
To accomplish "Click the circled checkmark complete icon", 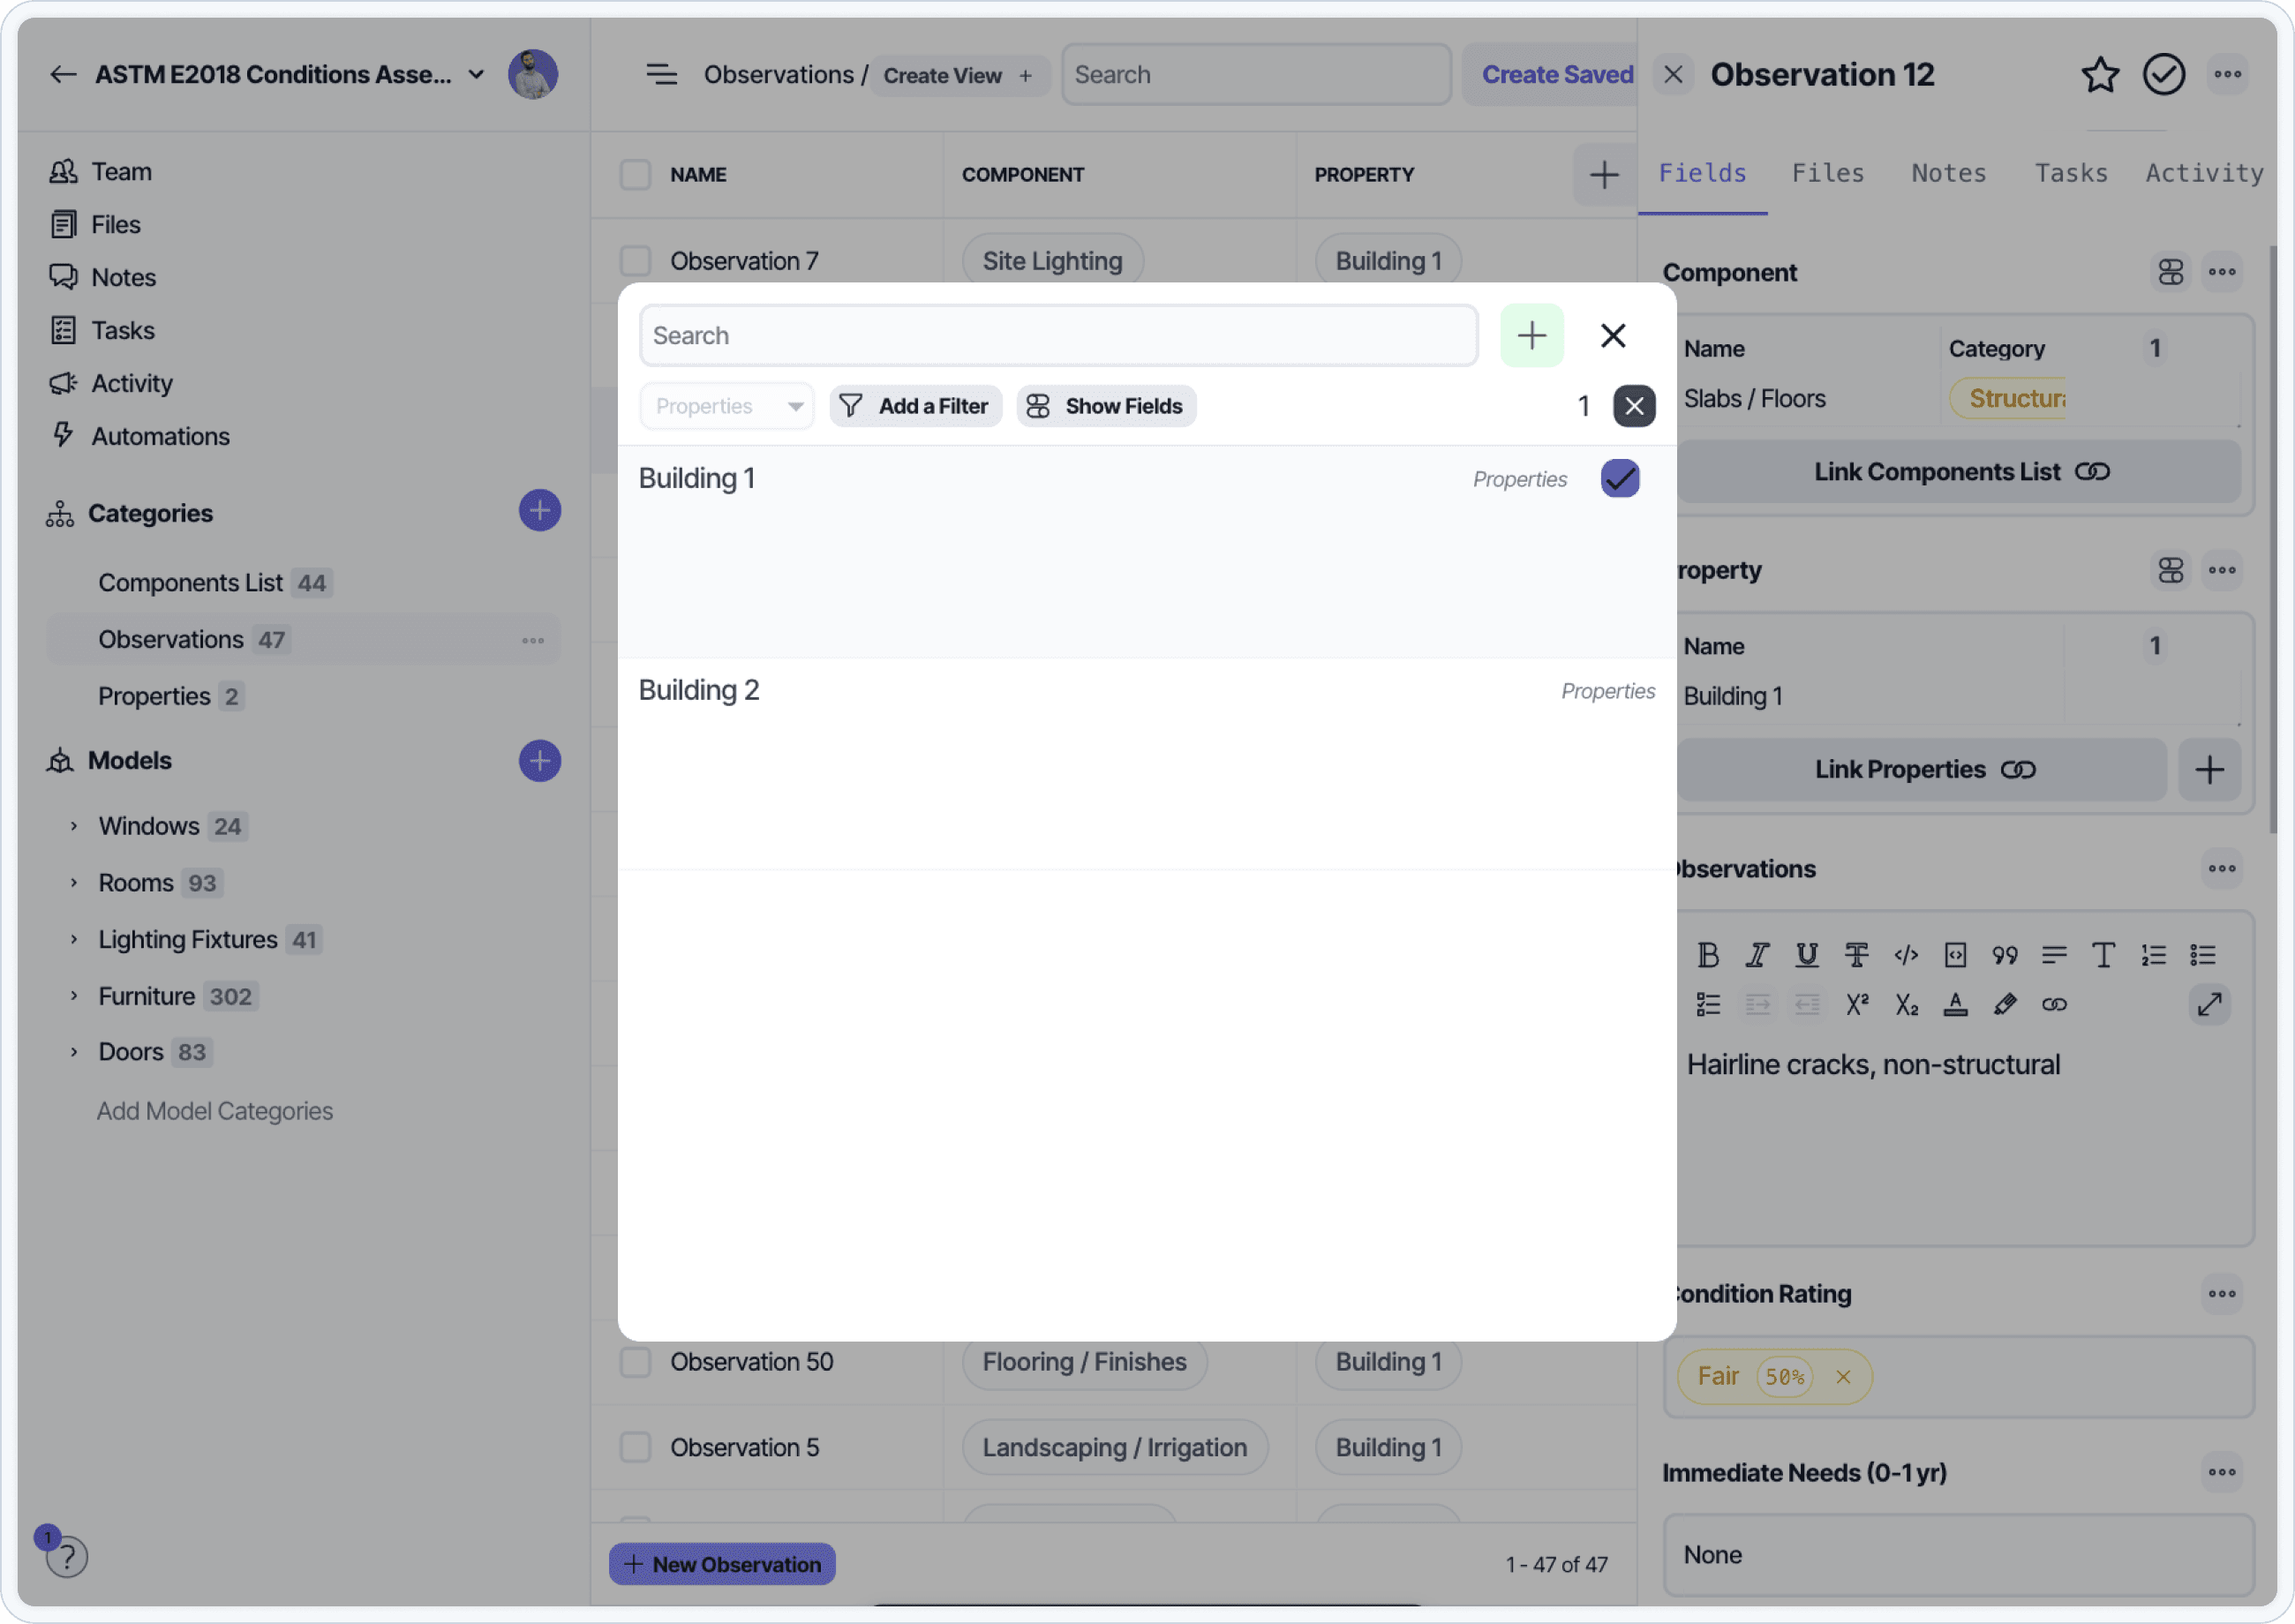I will [x=2163, y=74].
